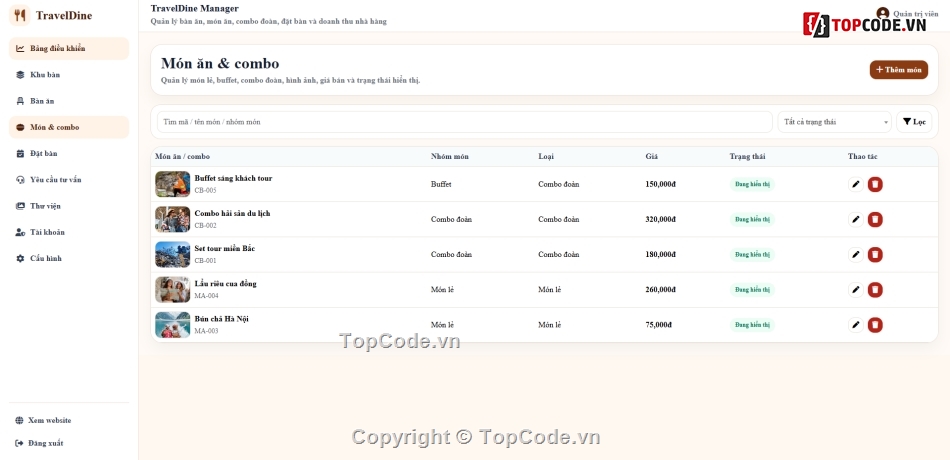Click the Lẩu riêu cua đồng image

click(173, 290)
